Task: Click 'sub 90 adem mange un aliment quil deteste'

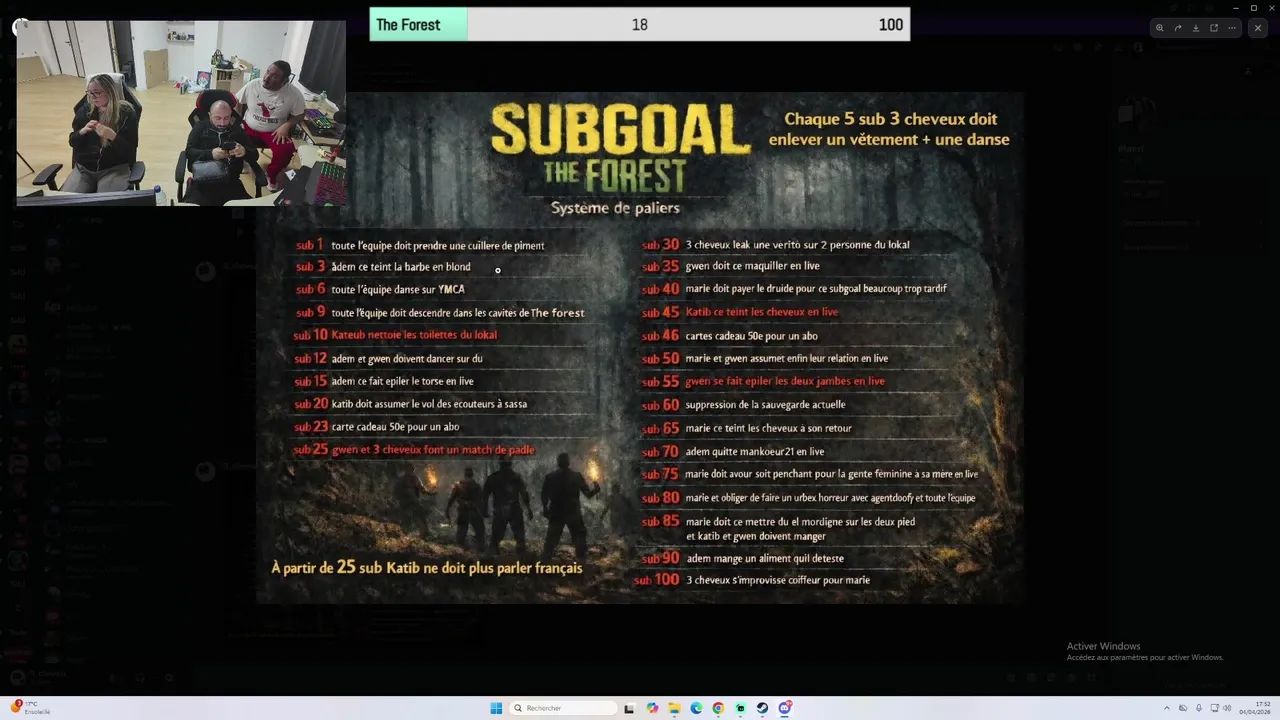Action: pos(743,558)
